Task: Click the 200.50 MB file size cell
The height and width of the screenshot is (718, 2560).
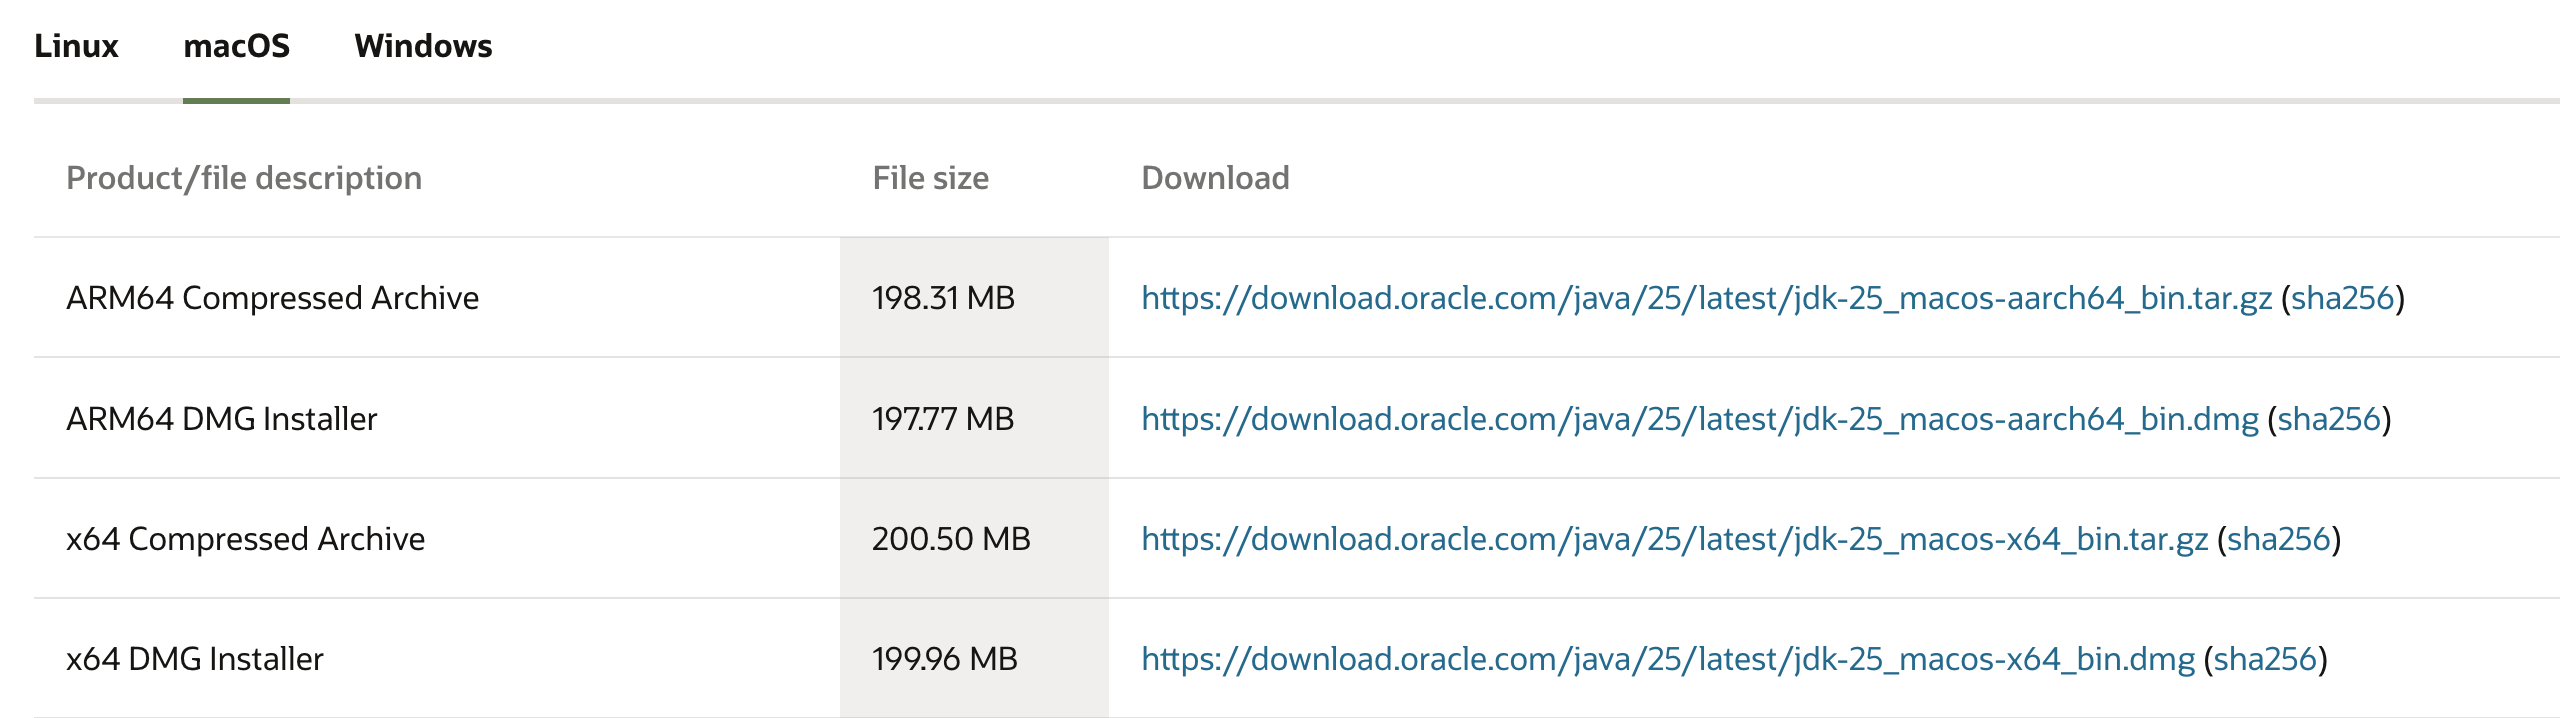Action: point(950,539)
